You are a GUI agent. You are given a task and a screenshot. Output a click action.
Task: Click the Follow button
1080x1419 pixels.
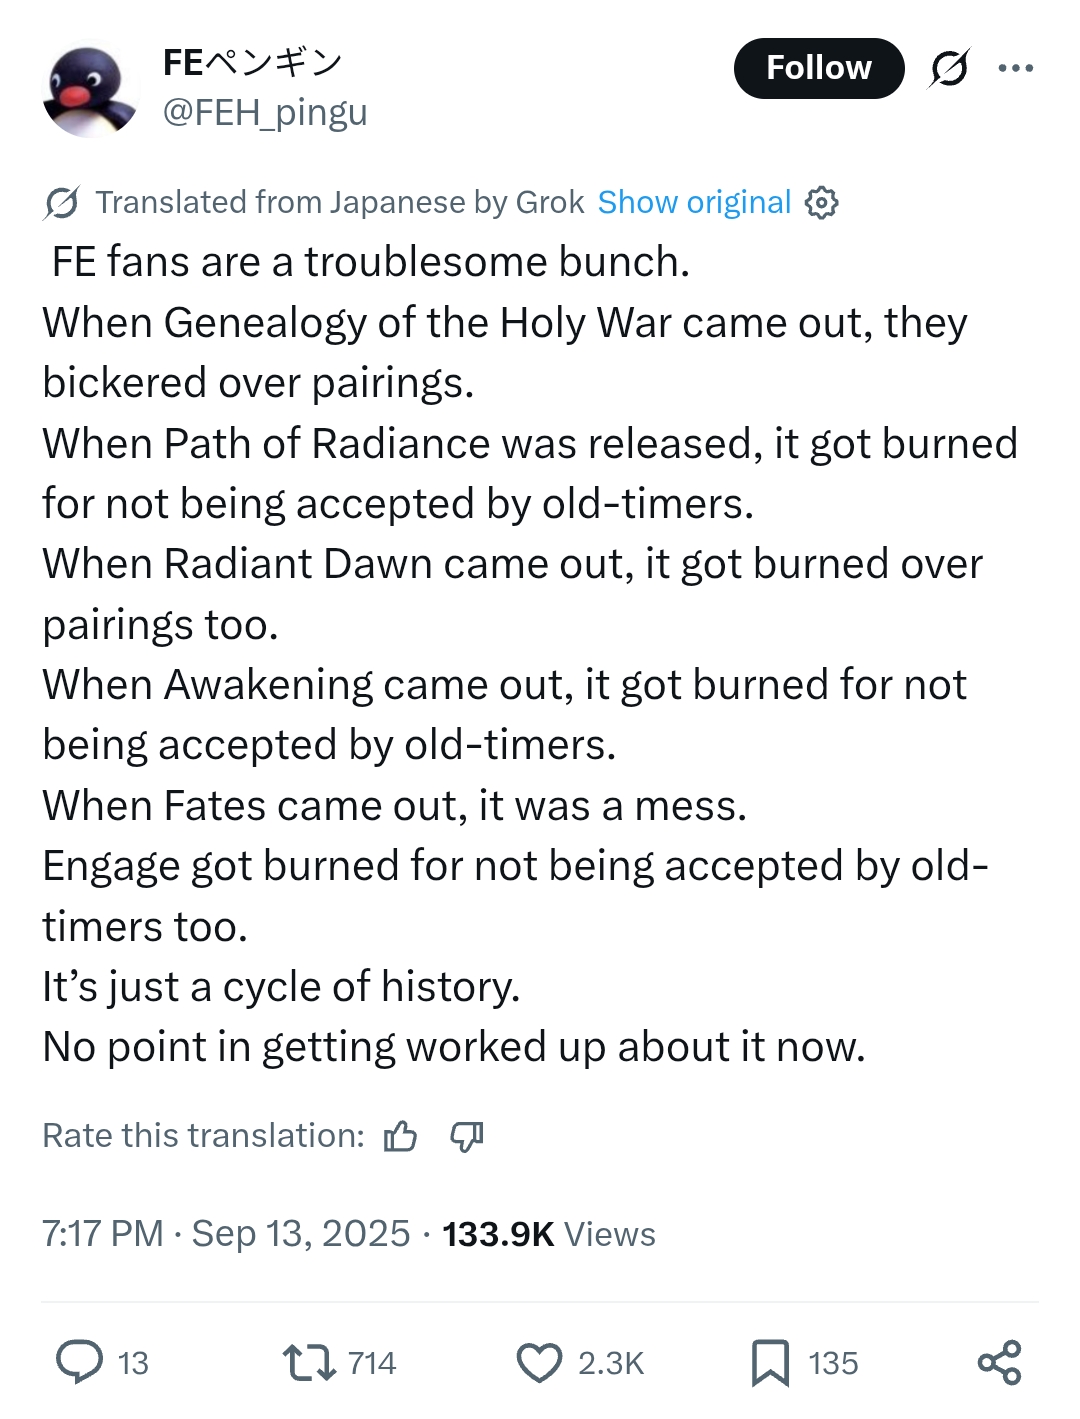818,68
